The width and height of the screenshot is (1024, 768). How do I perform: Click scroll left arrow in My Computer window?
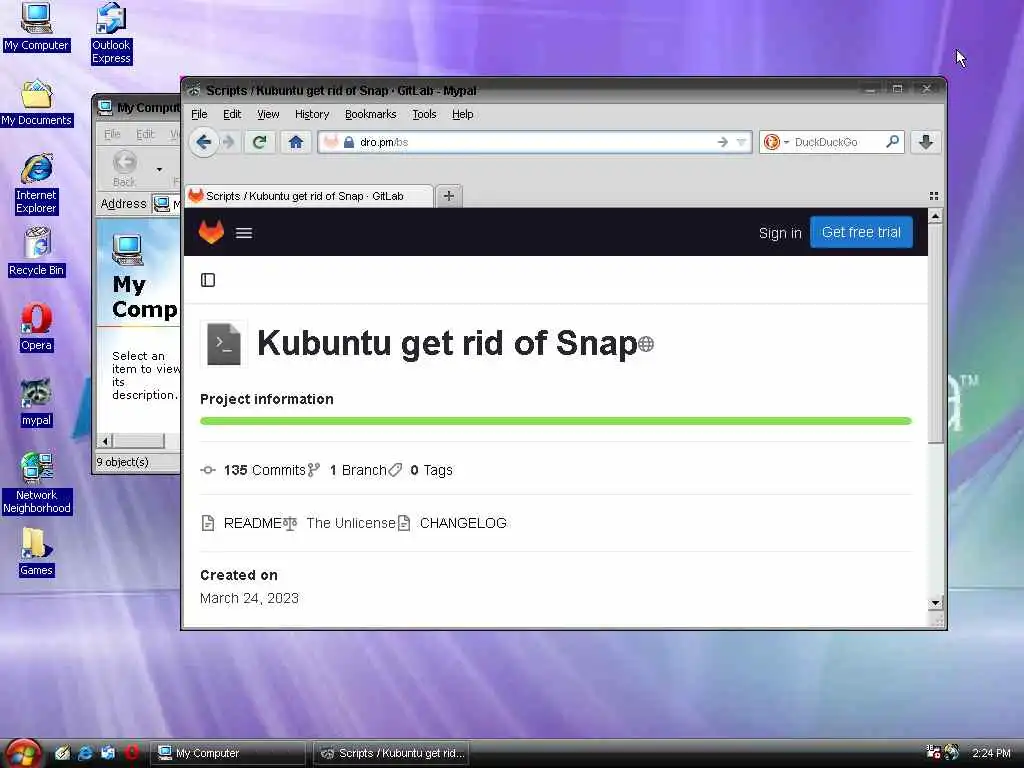click(105, 441)
